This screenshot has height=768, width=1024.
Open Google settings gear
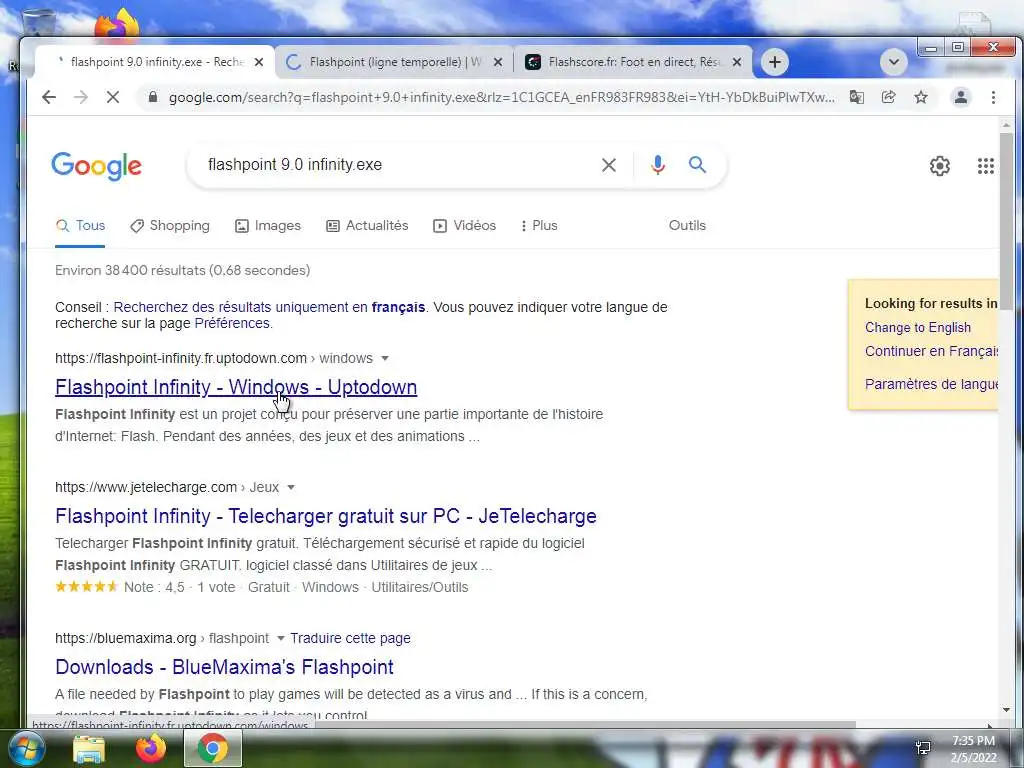tap(940, 166)
